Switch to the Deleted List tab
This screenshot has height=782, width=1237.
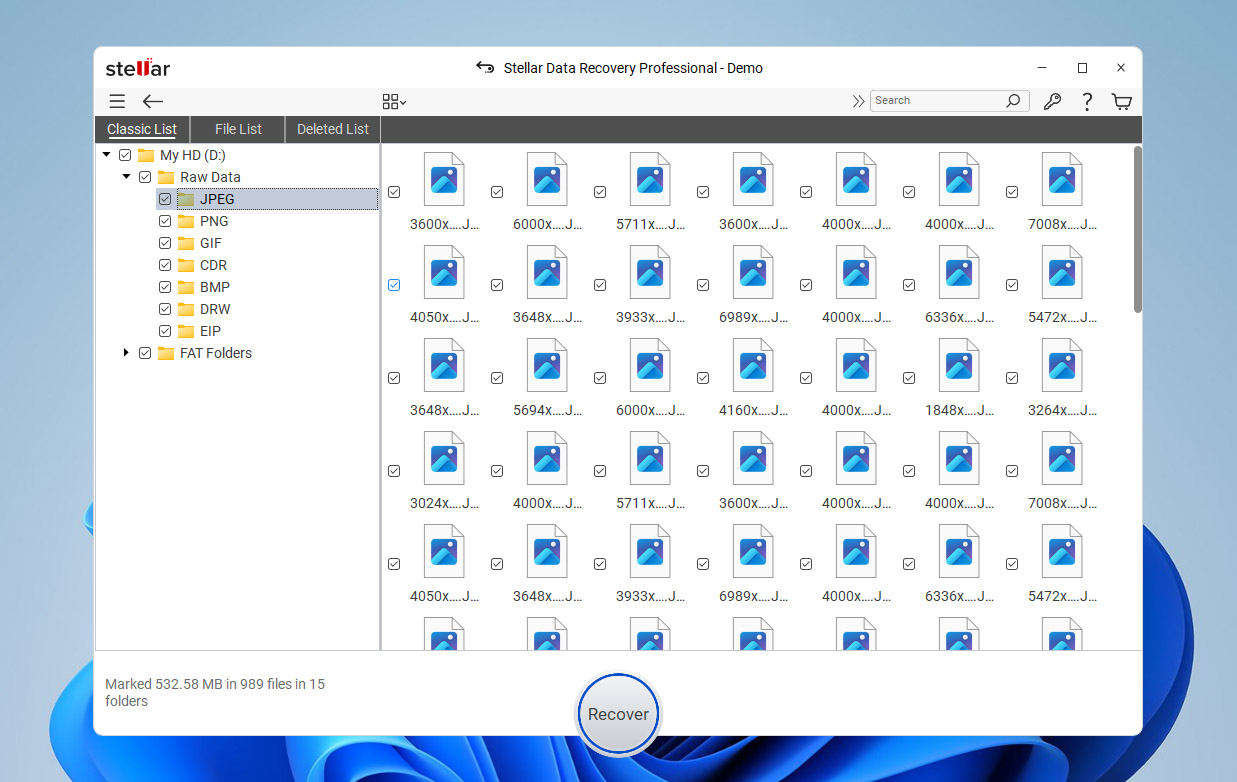(x=333, y=129)
